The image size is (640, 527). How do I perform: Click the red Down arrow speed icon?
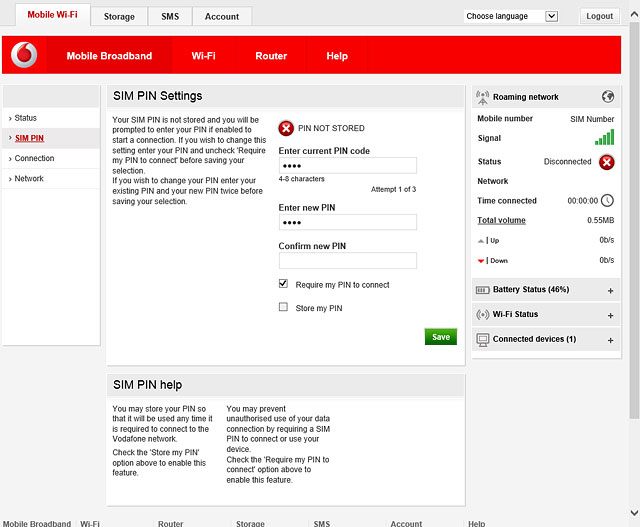pyautogui.click(x=481, y=261)
